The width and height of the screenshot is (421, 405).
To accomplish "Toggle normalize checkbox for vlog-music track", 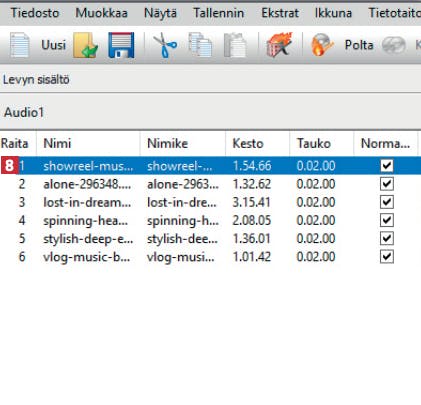I will [x=387, y=257].
